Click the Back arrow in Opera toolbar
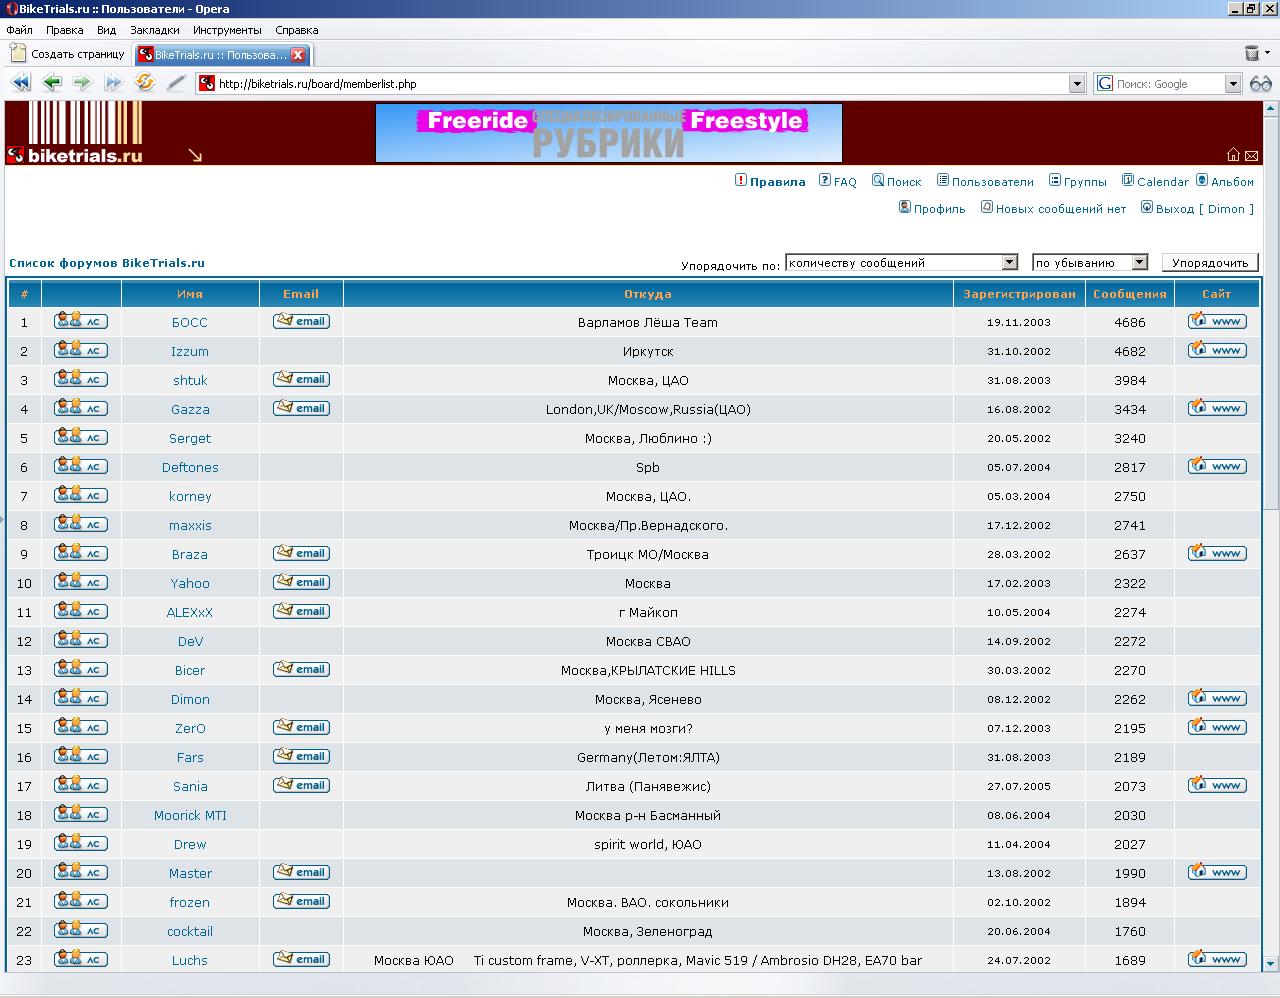The width and height of the screenshot is (1280, 998). [51, 83]
